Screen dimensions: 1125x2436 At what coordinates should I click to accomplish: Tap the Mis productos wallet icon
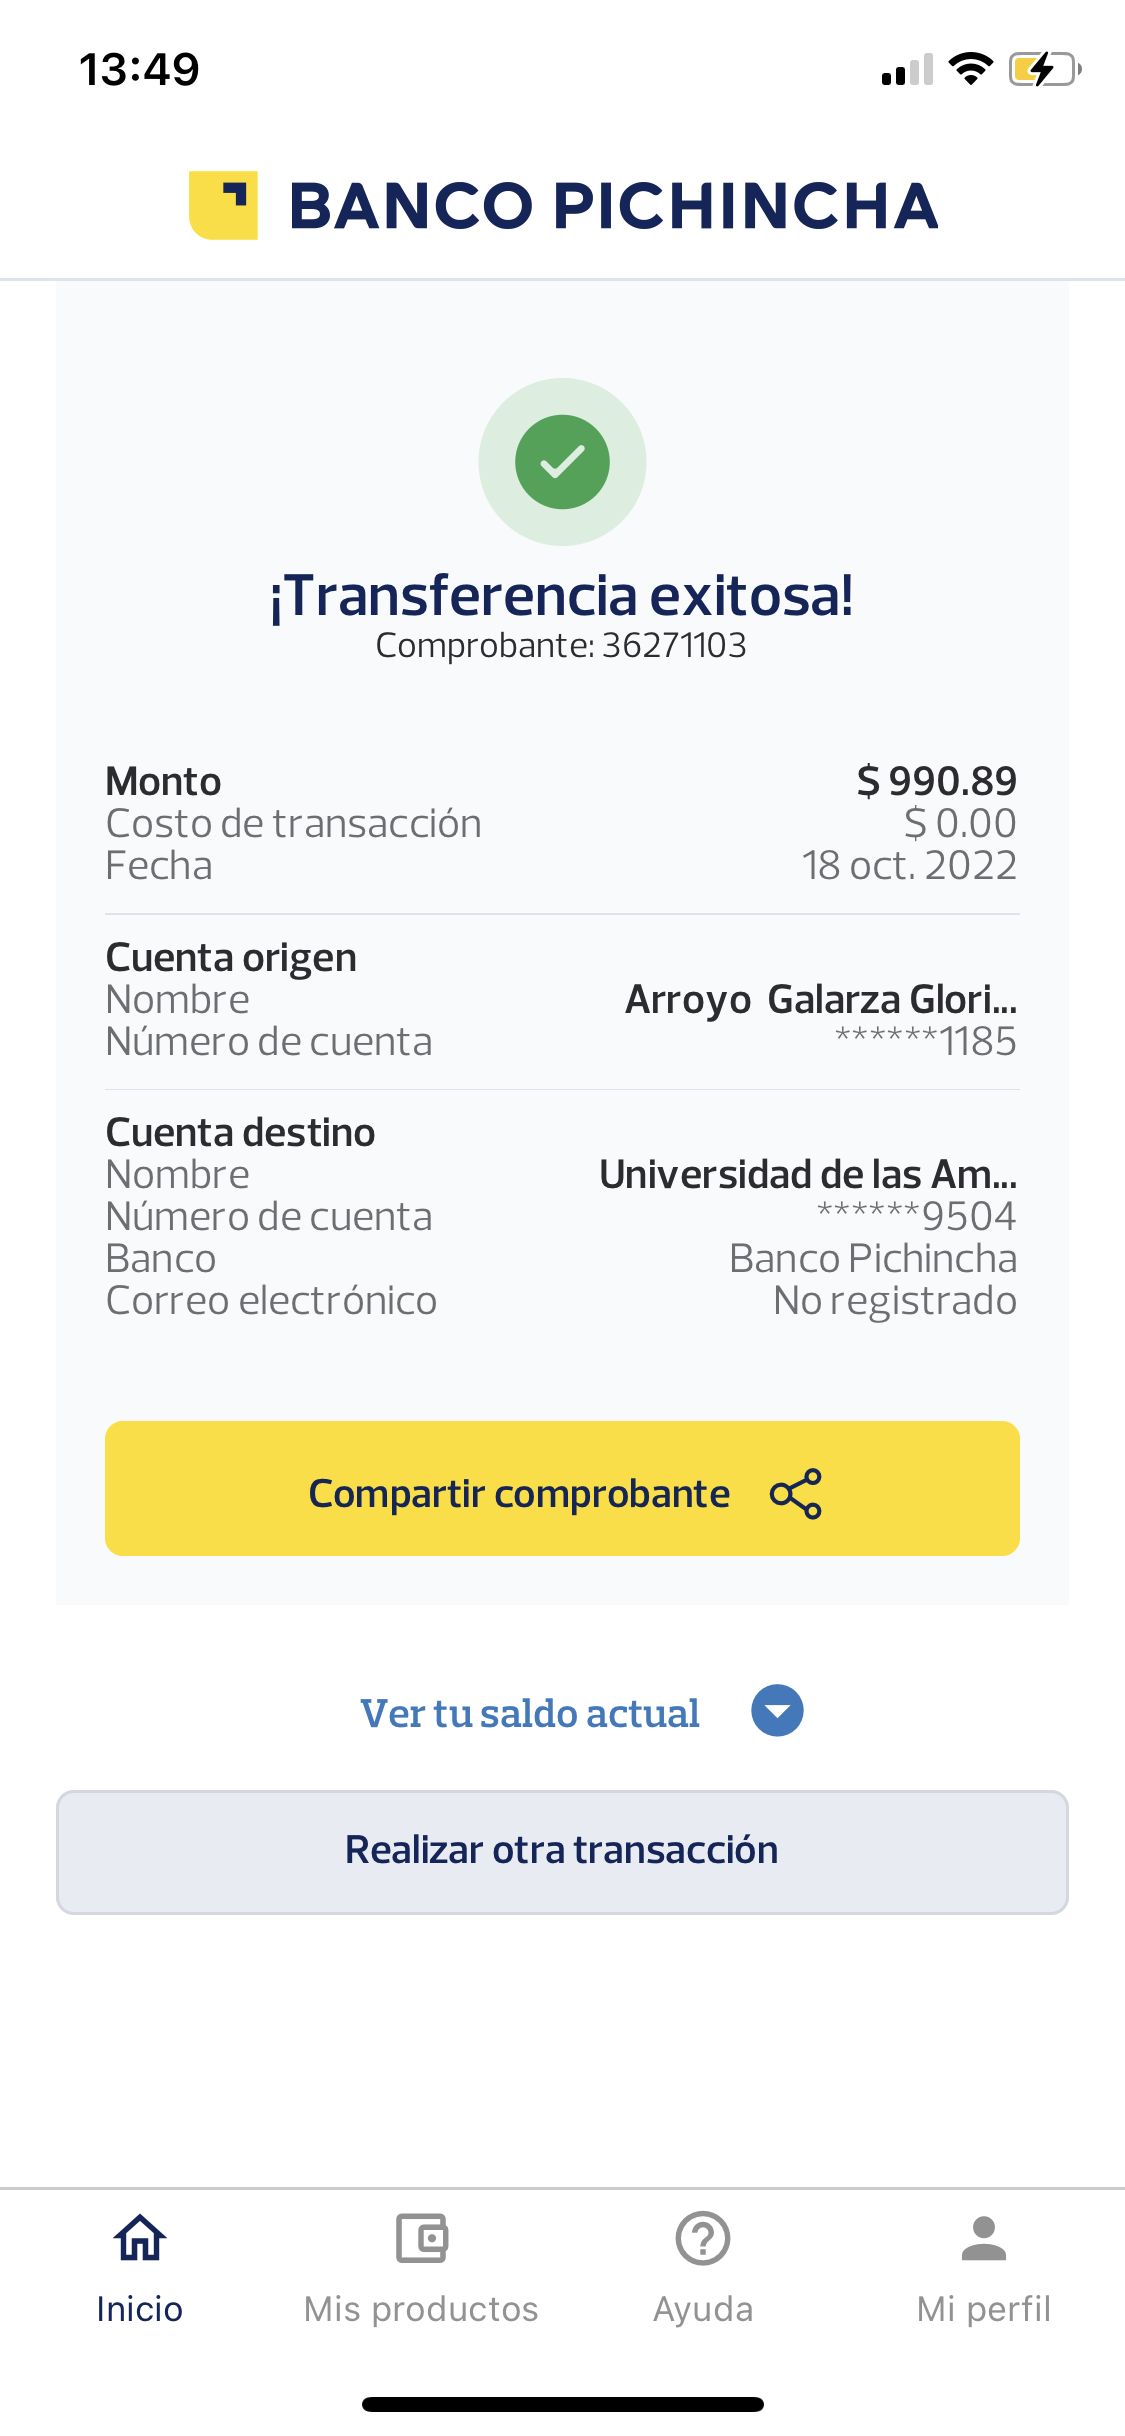point(421,2239)
